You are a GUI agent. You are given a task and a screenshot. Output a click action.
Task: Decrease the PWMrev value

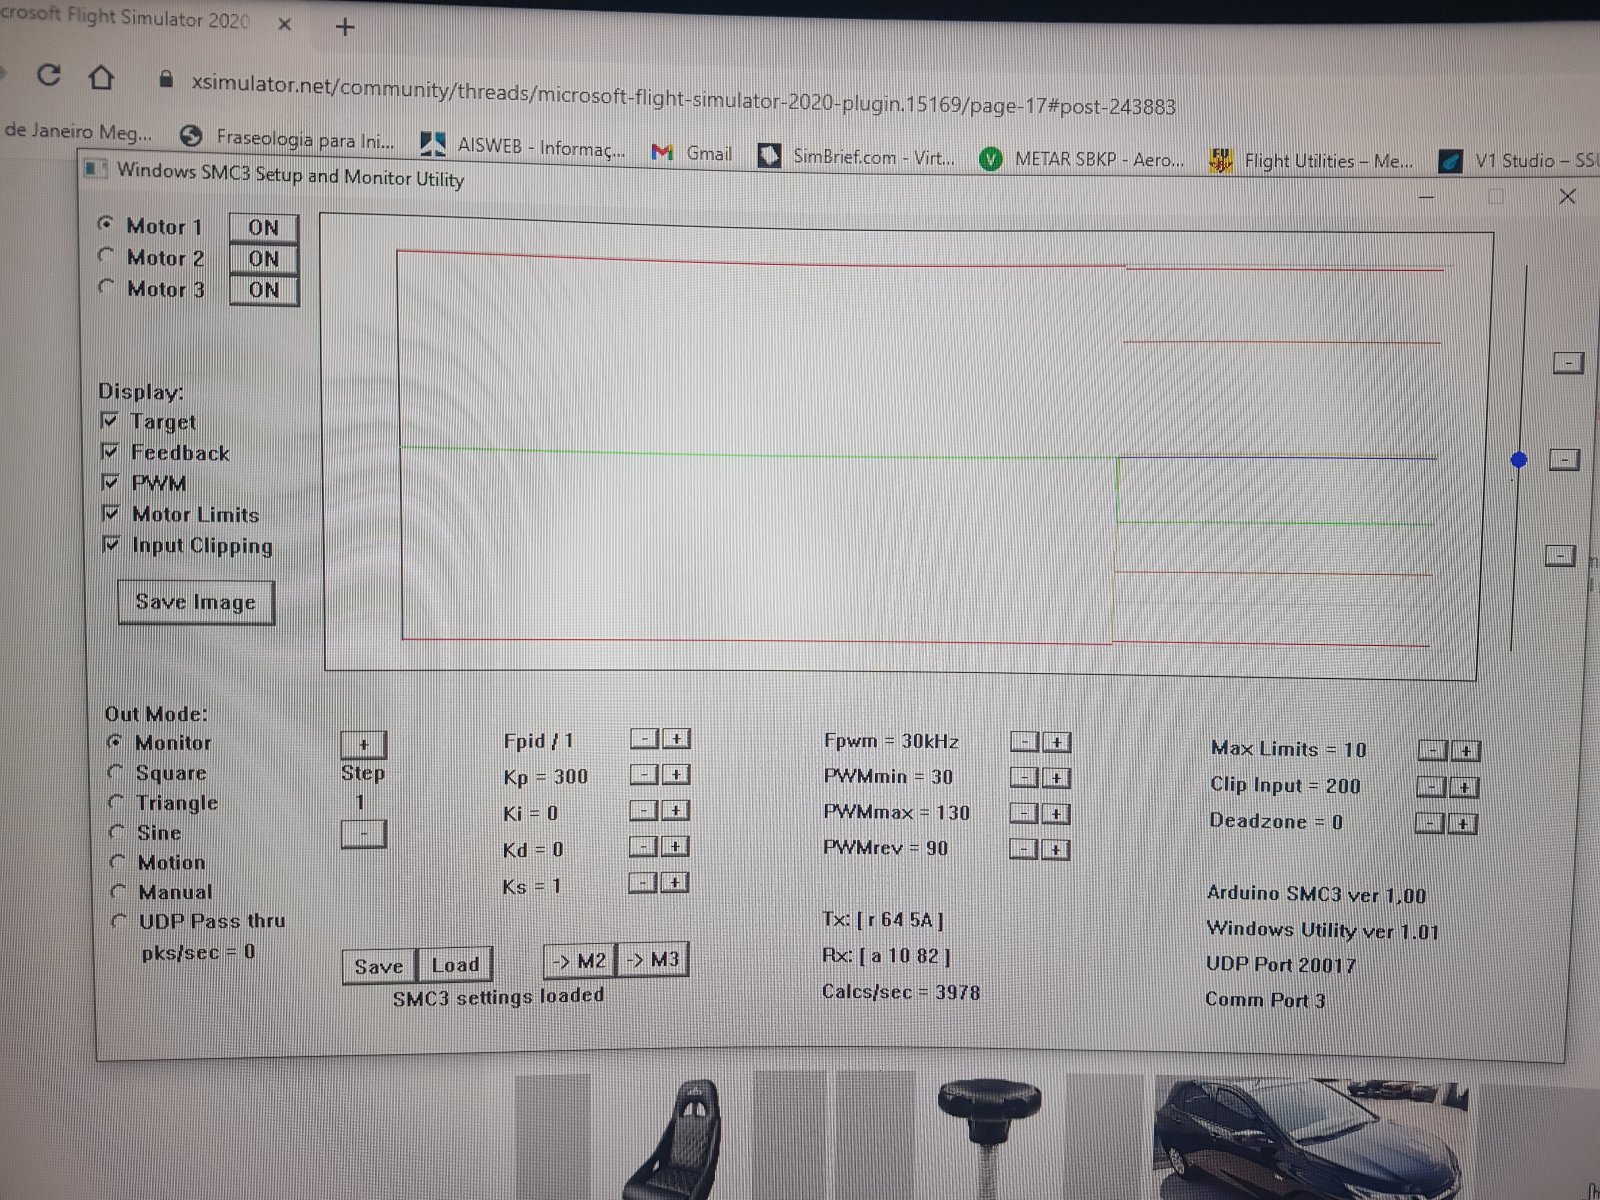[1024, 850]
